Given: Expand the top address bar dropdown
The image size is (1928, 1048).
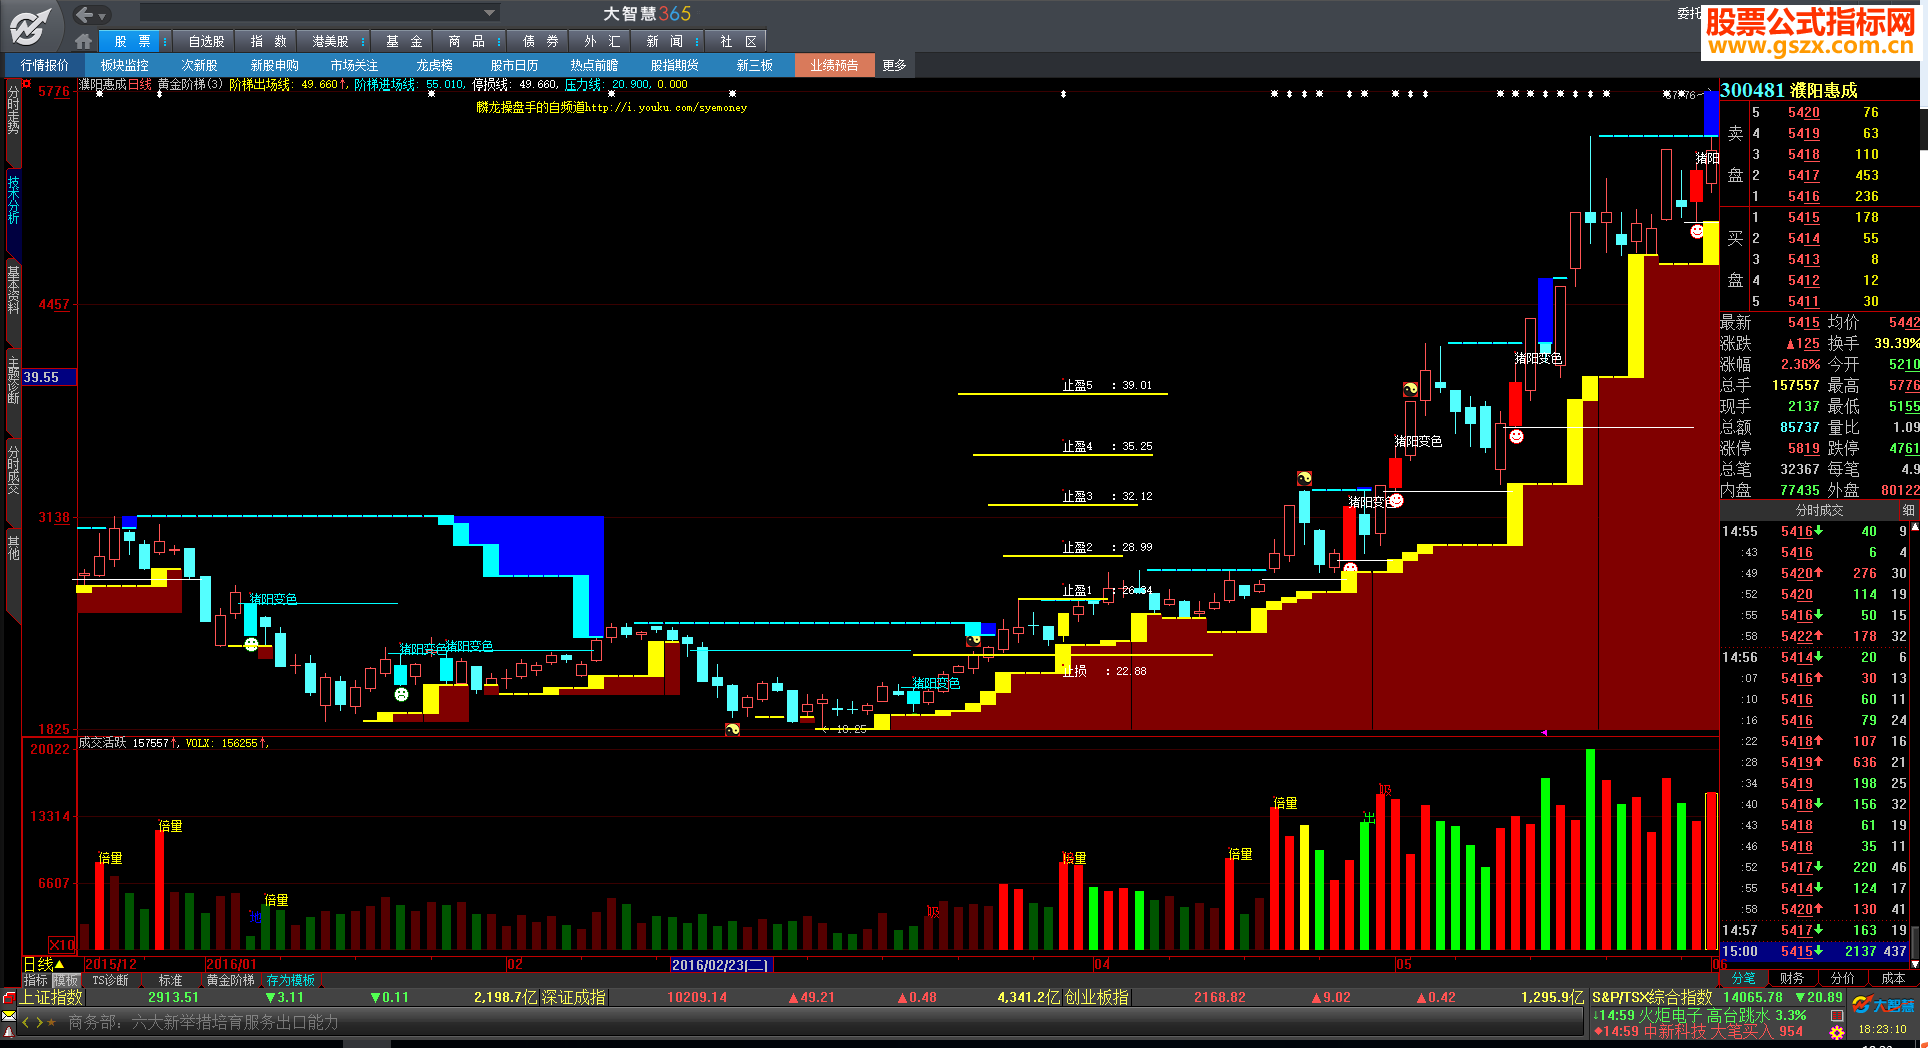Looking at the screenshot, I should click(x=489, y=13).
